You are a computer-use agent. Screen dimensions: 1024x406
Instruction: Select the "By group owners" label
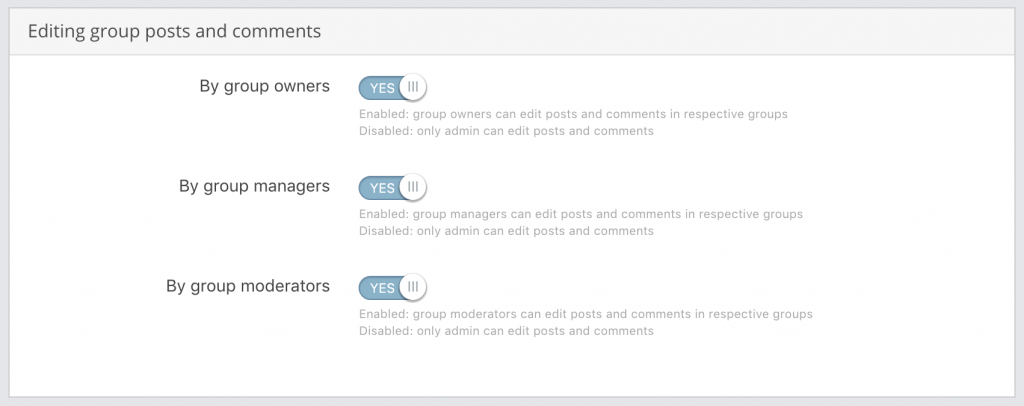tap(264, 86)
